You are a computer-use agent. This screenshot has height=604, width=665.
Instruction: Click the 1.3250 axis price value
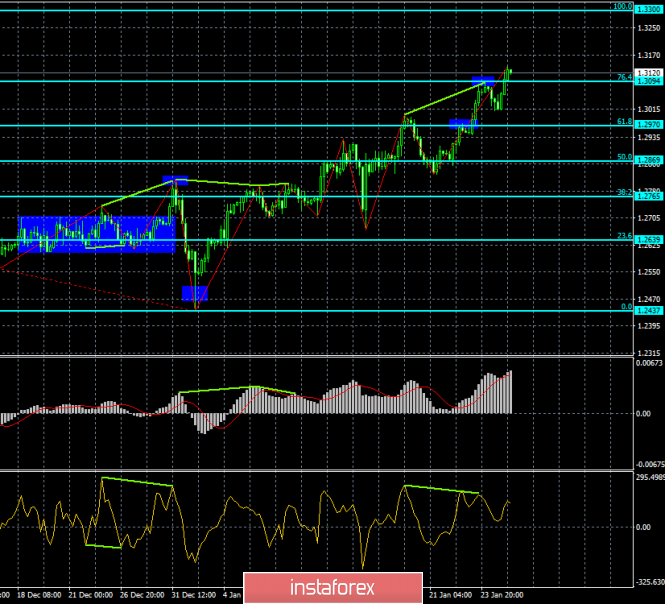(649, 28)
